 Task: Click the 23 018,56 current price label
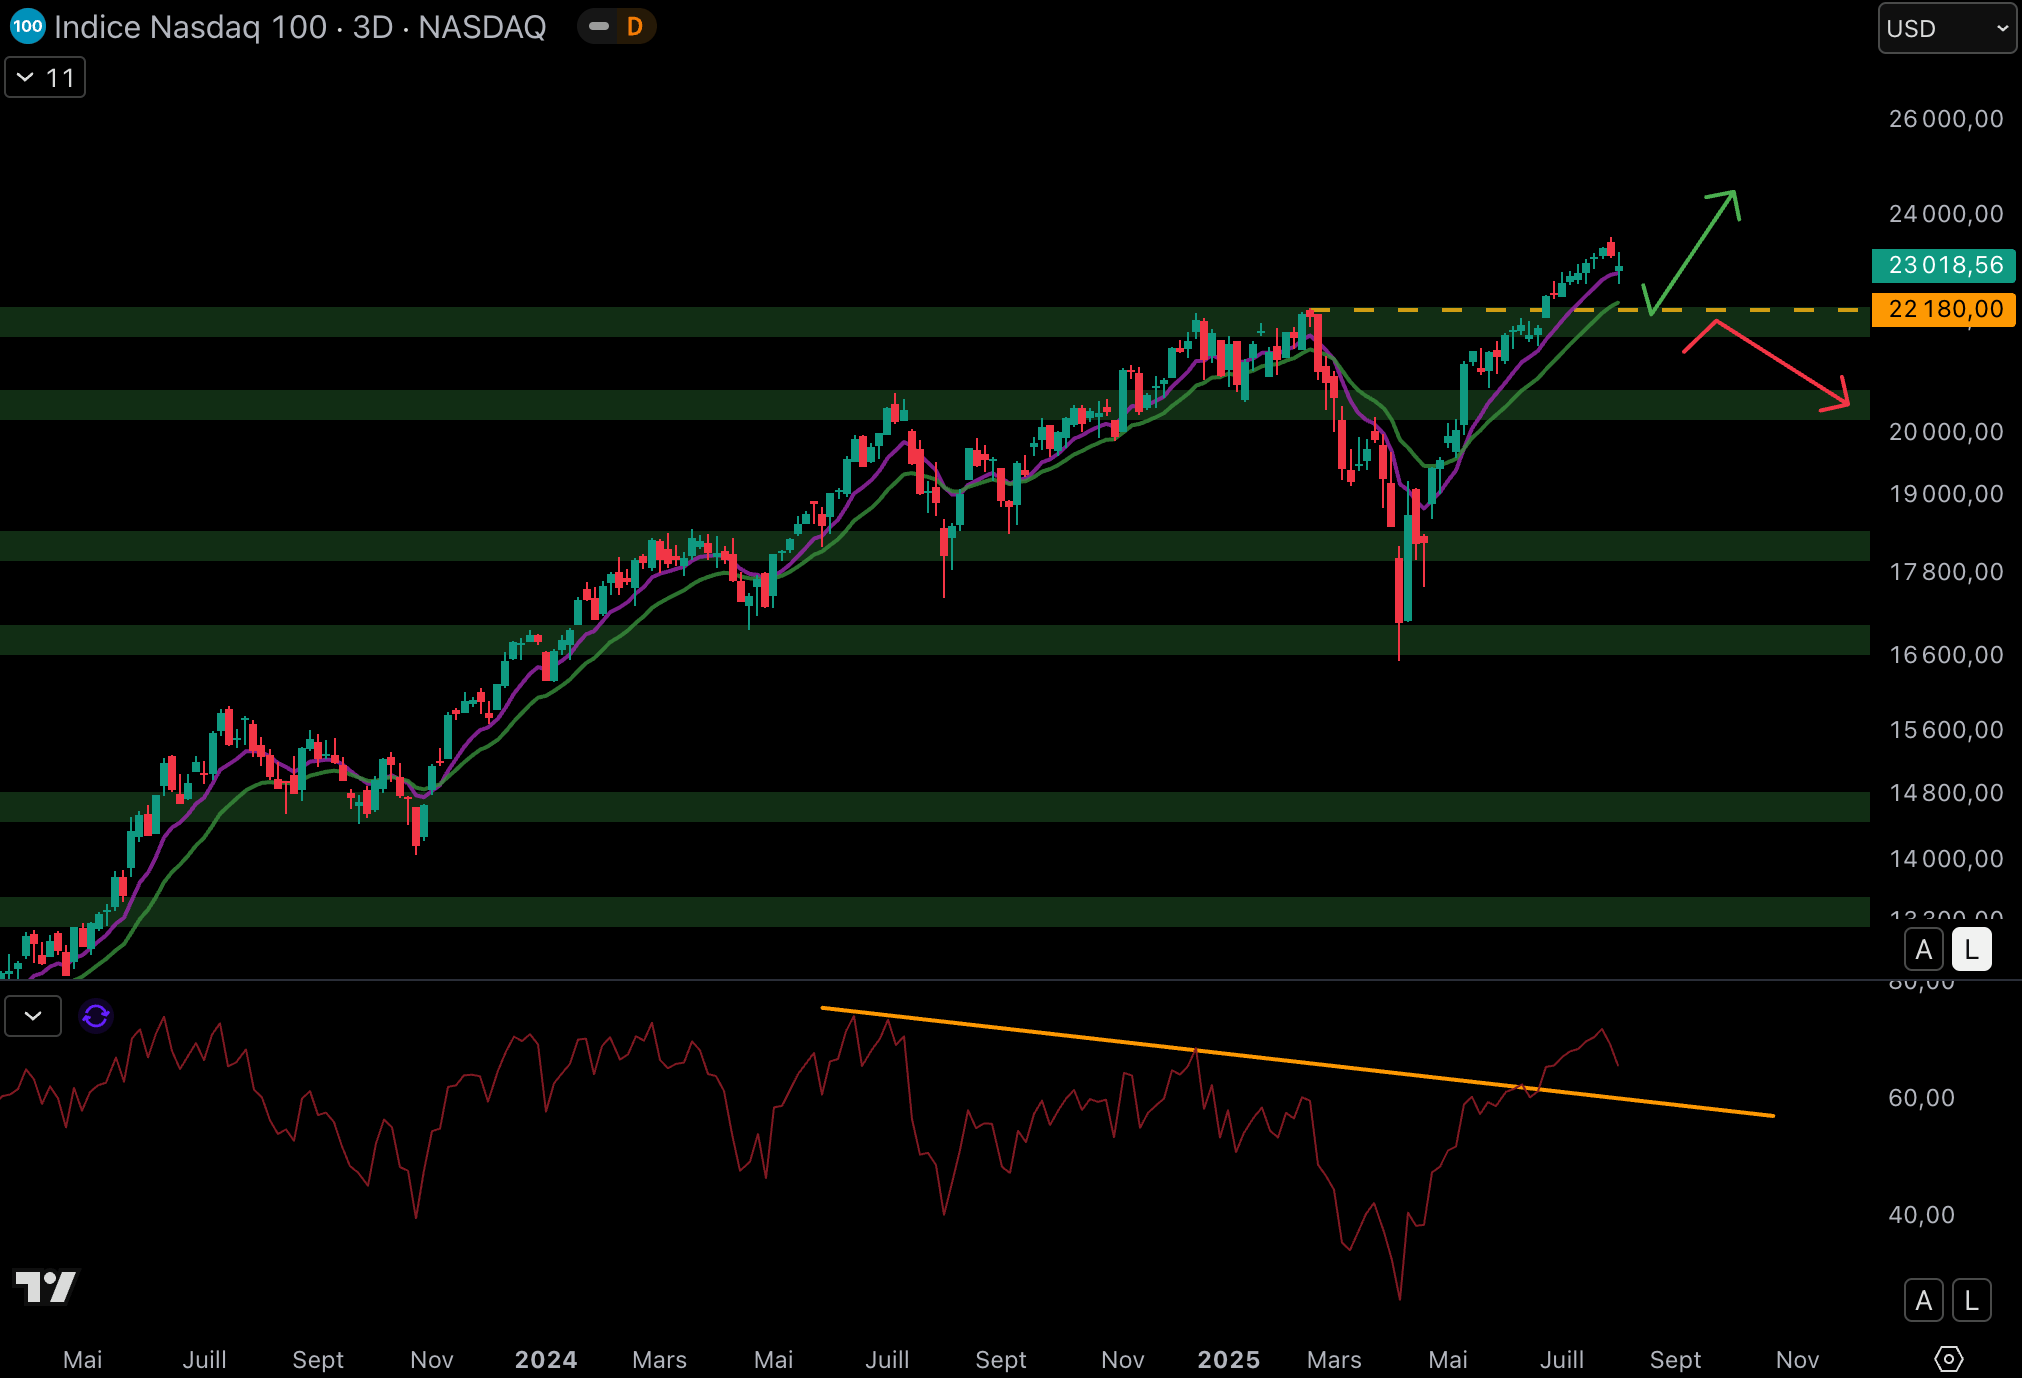1943,265
